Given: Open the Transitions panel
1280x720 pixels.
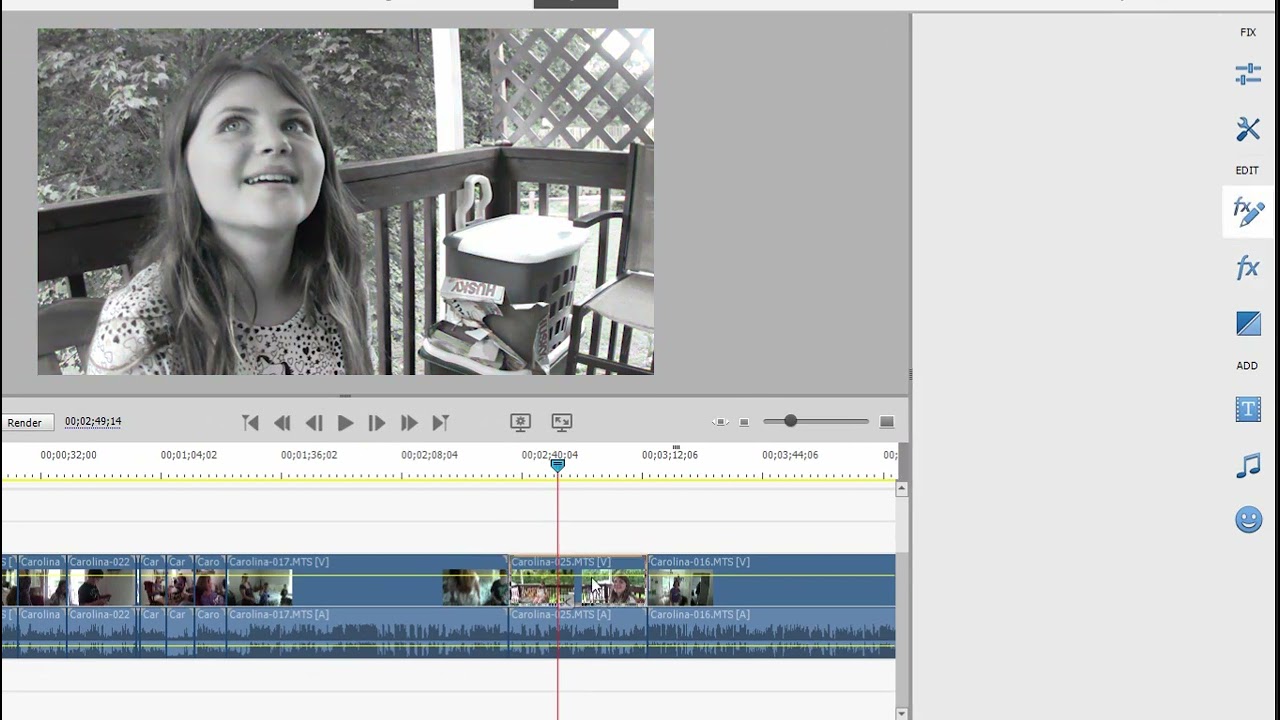Looking at the screenshot, I should [x=1248, y=323].
